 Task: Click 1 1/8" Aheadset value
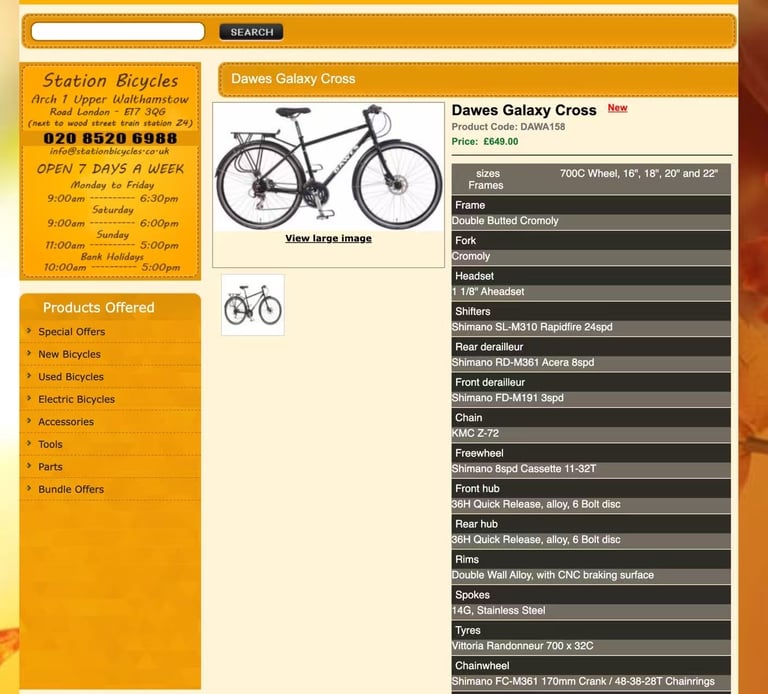coord(488,291)
